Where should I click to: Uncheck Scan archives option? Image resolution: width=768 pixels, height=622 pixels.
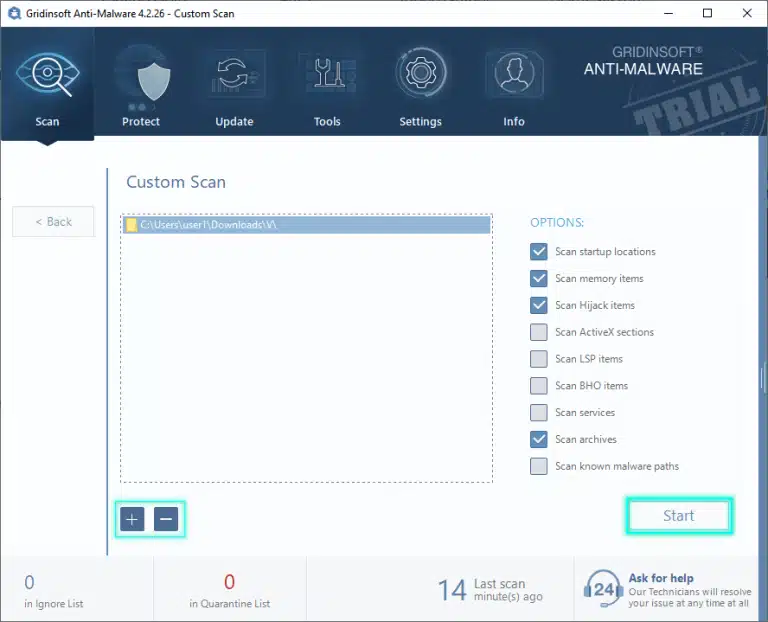tap(539, 439)
